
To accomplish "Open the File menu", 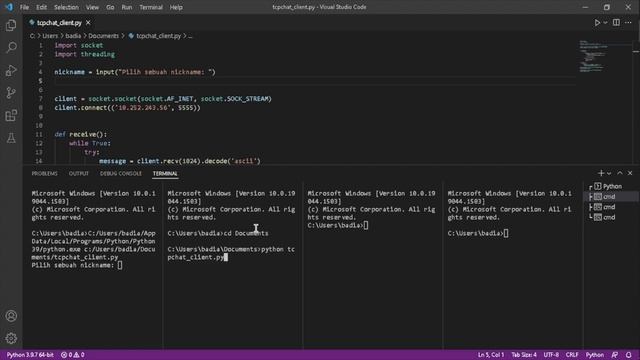I will 24,7.
